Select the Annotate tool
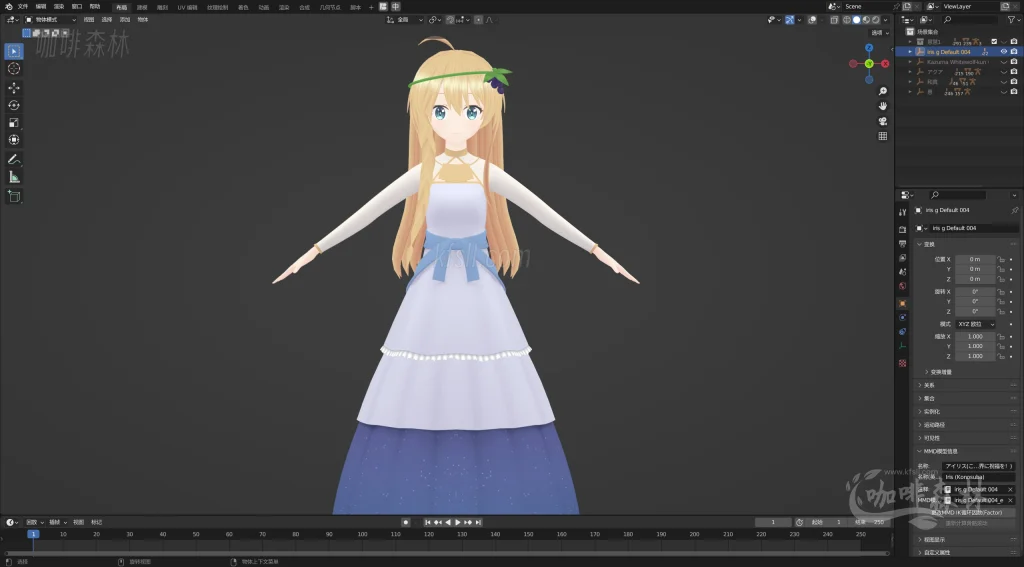This screenshot has width=1024, height=567. pyautogui.click(x=14, y=159)
